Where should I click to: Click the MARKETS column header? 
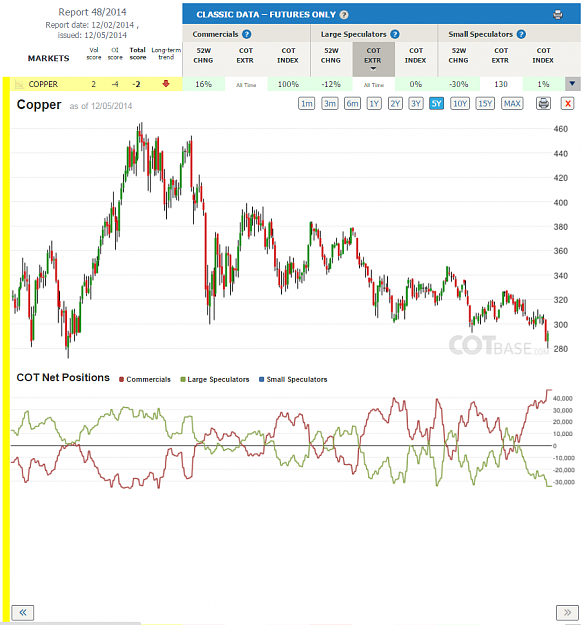(49, 59)
